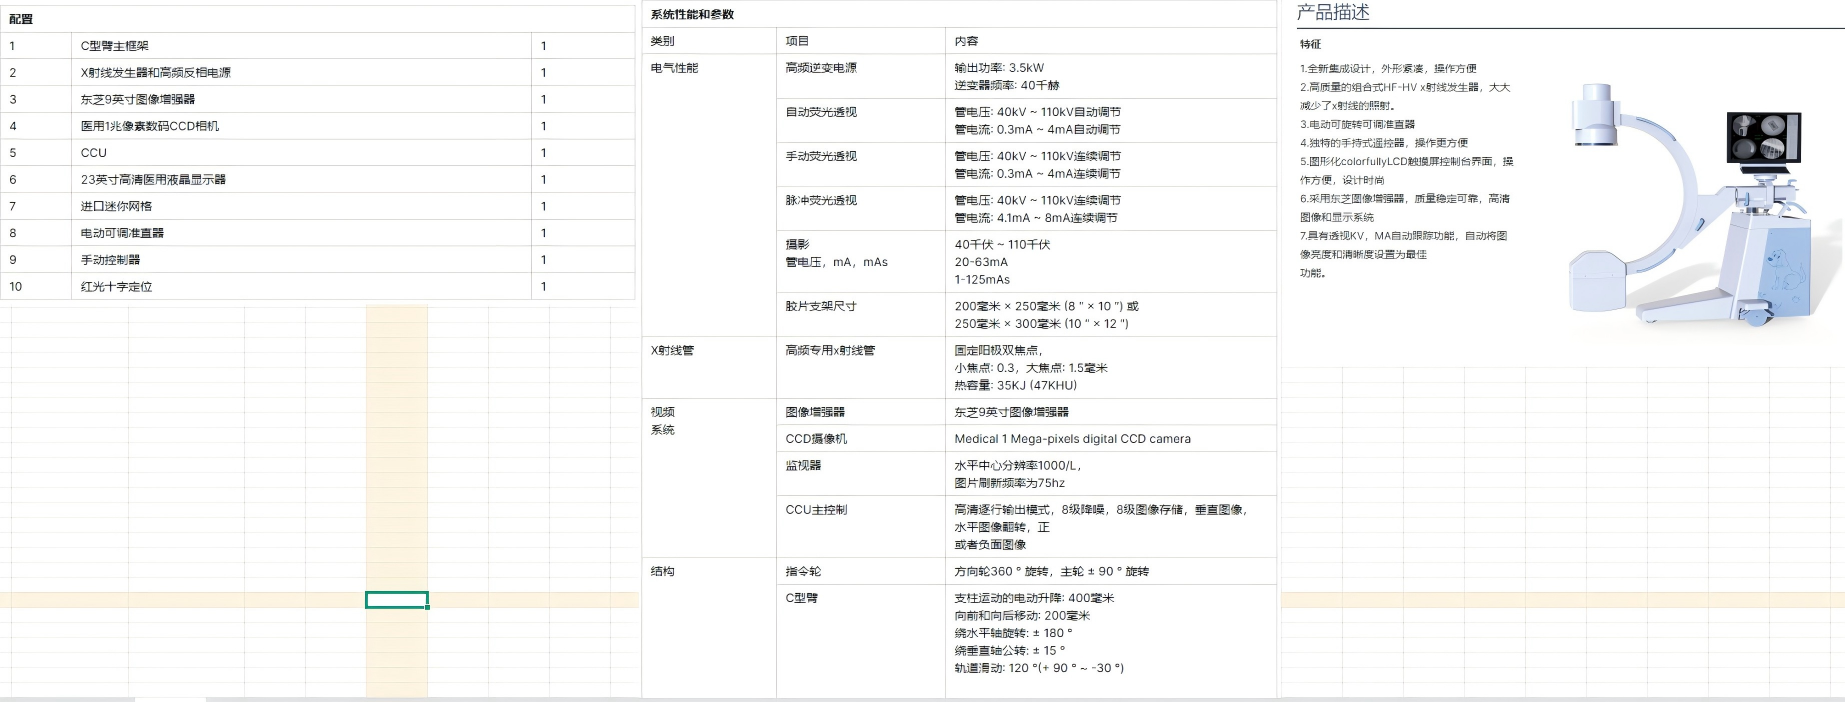Click the 脉冲荧光透视 item cell

821,200
